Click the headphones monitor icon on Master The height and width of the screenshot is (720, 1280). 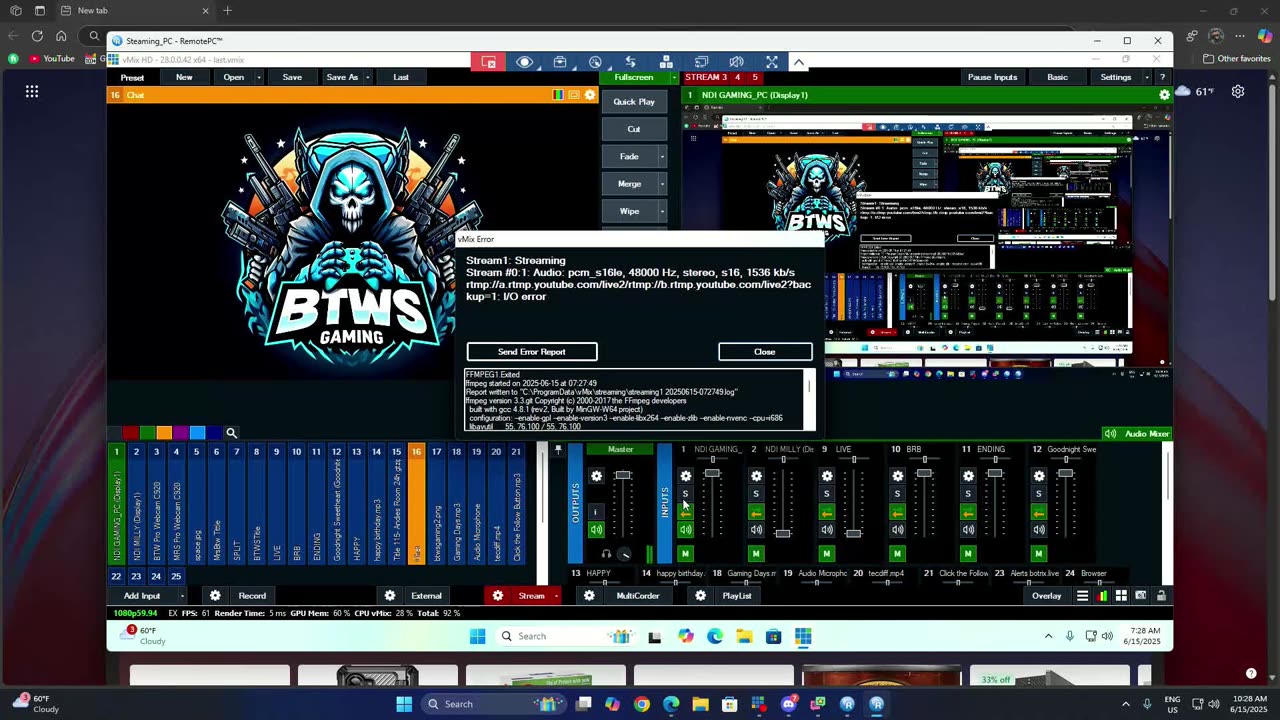pyautogui.click(x=606, y=554)
